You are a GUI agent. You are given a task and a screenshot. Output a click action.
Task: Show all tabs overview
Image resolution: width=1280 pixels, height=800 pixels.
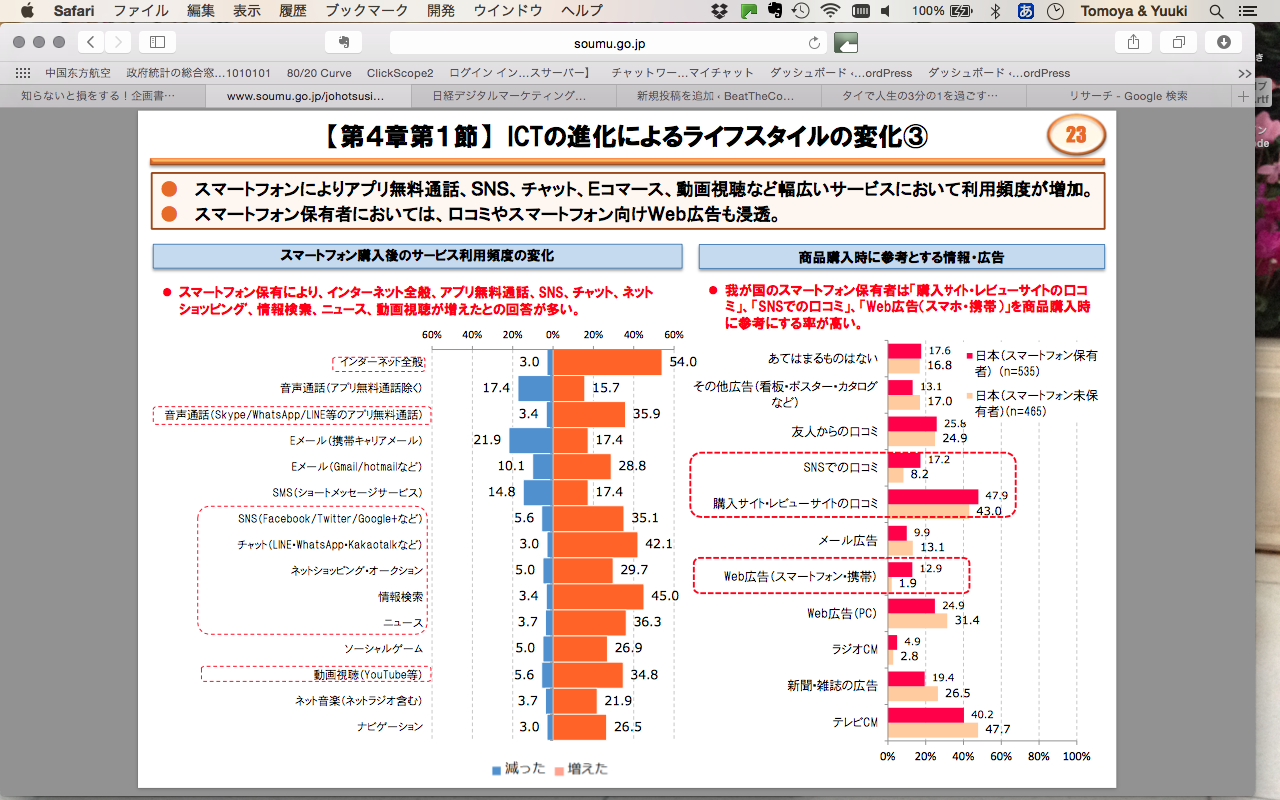(1178, 42)
